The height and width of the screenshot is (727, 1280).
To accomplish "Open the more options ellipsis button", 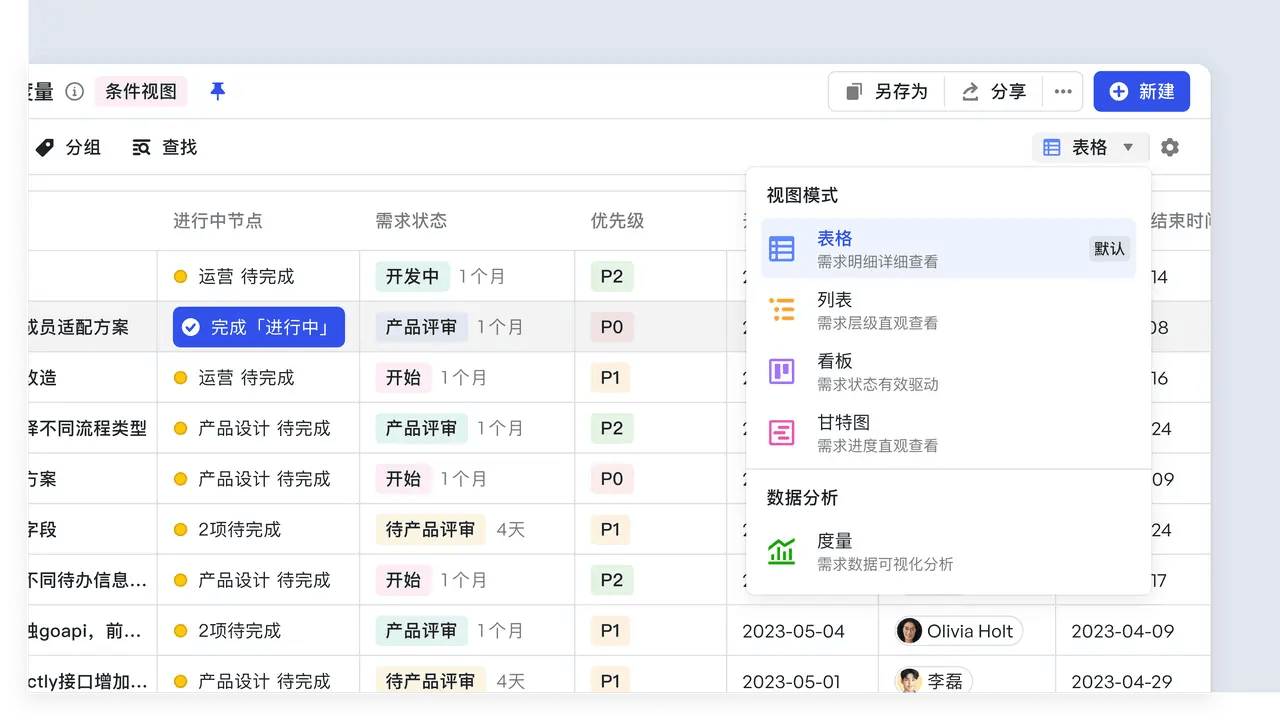I will (1063, 91).
